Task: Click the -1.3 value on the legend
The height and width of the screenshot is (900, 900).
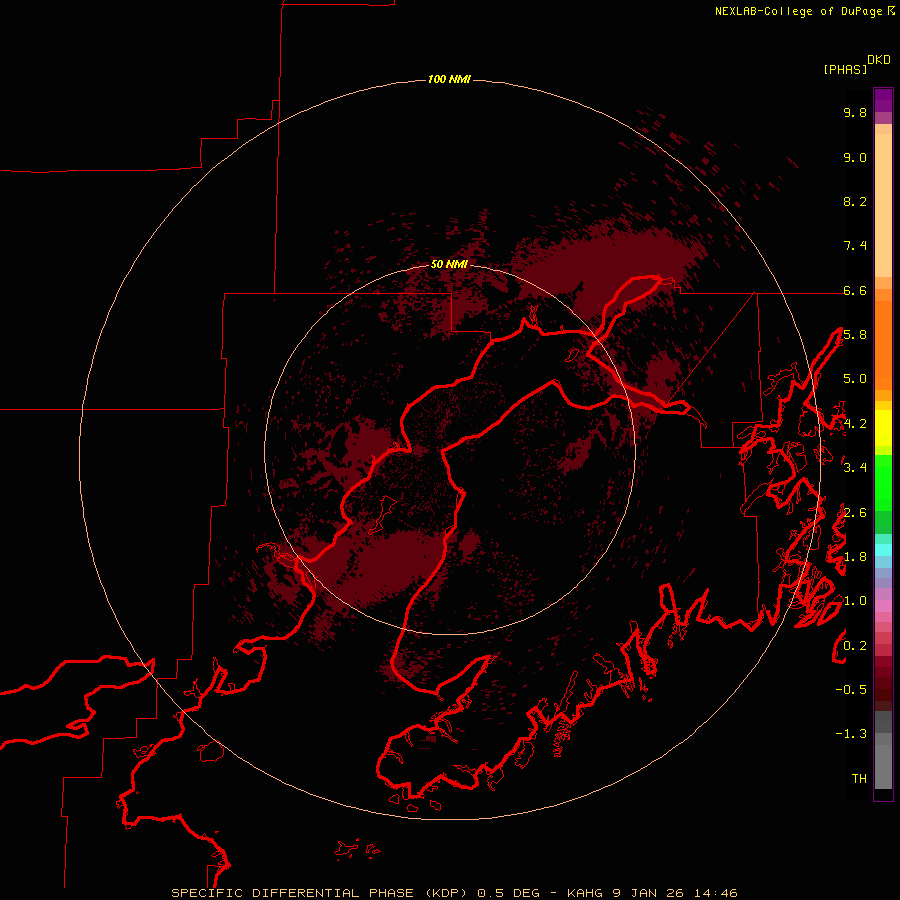Action: [x=851, y=734]
